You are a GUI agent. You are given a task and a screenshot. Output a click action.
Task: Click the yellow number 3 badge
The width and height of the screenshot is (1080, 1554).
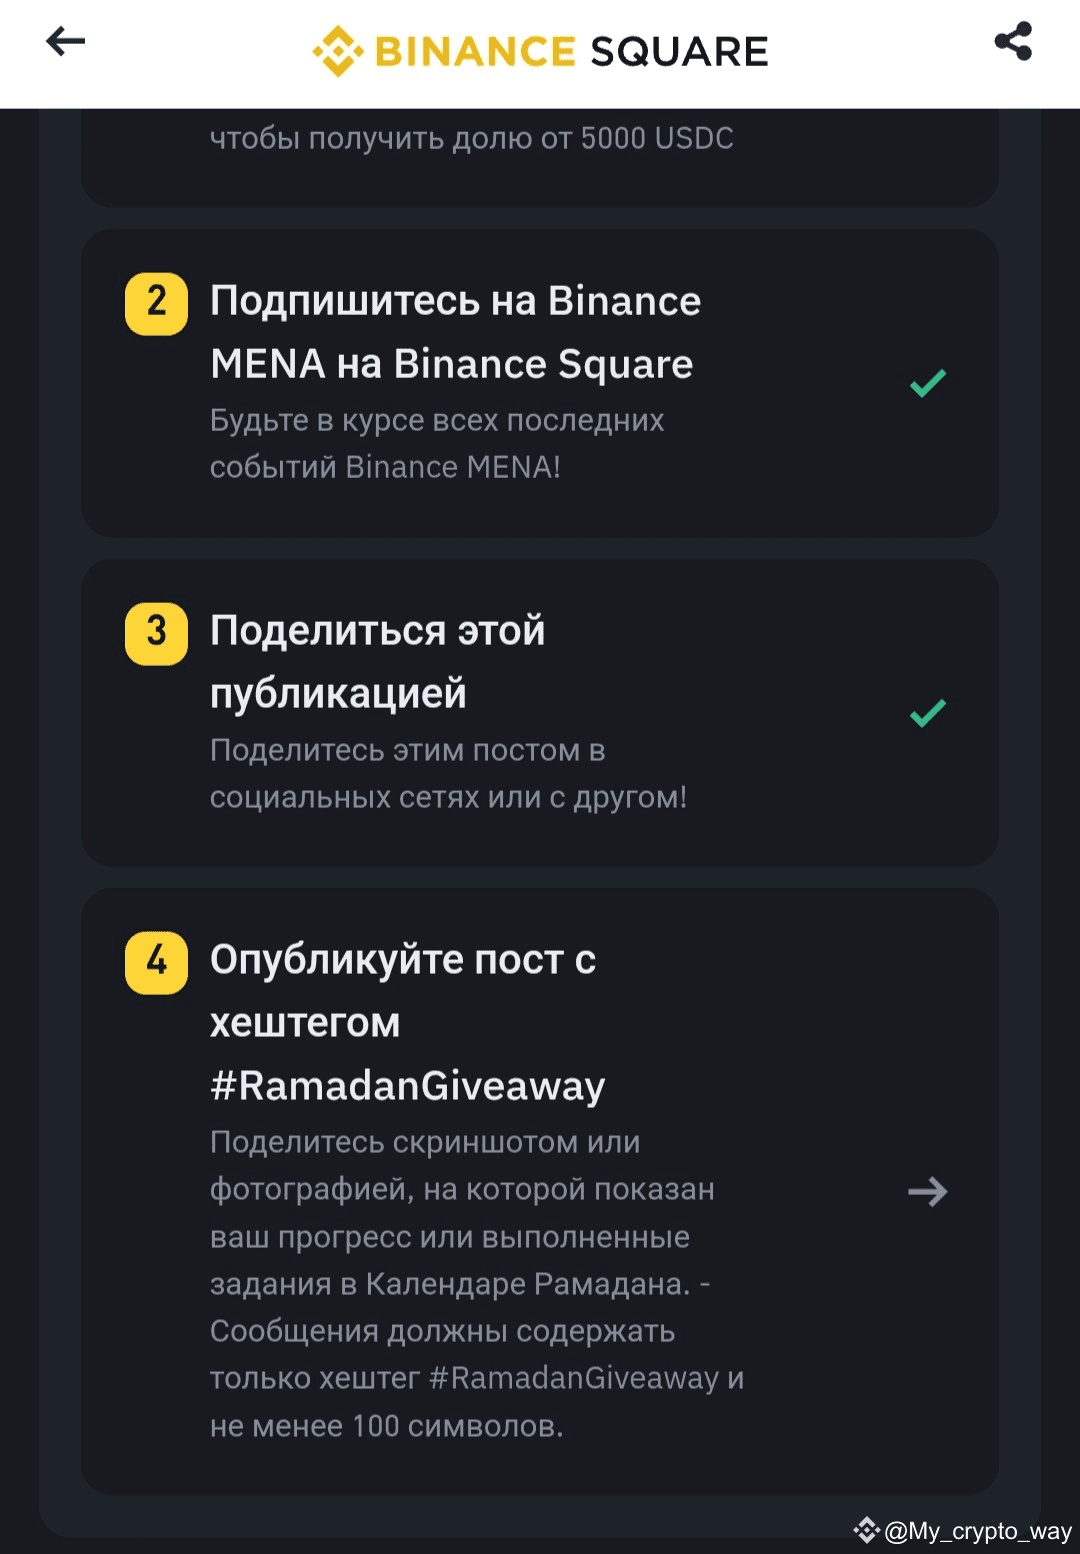tap(156, 633)
